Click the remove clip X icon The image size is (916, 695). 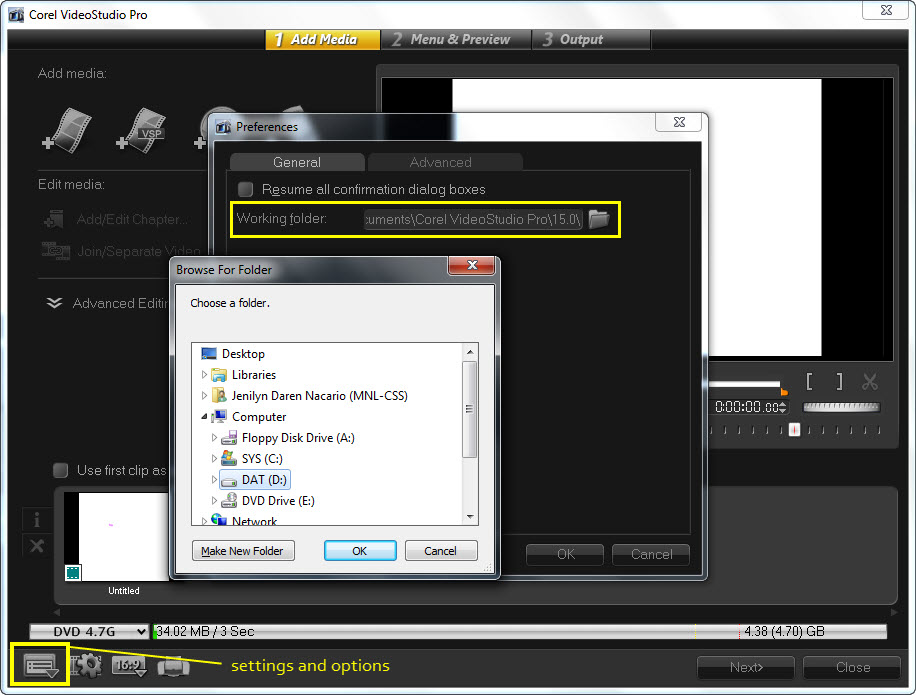(x=36, y=546)
